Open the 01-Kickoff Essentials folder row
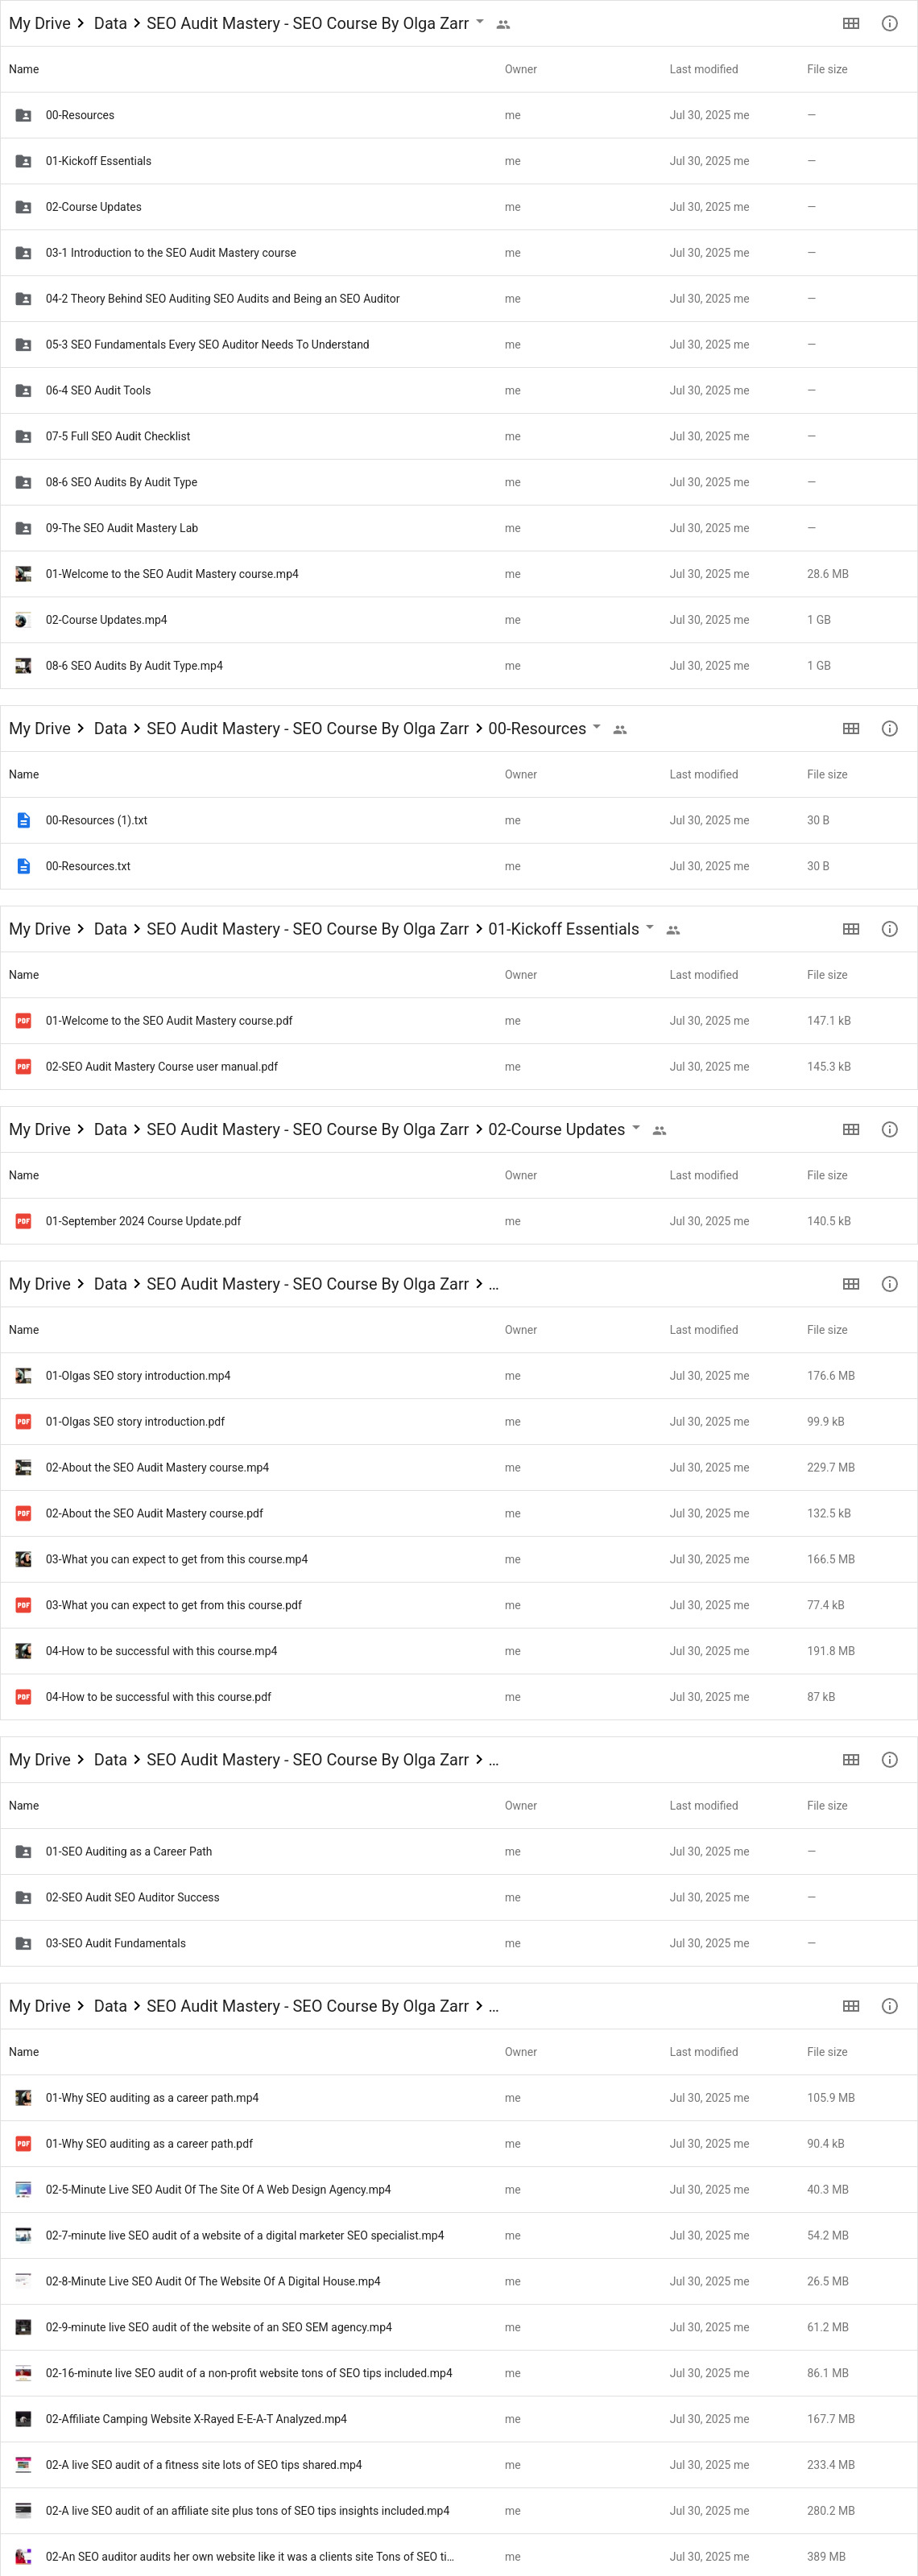Viewport: 918px width, 2576px height. [459, 161]
